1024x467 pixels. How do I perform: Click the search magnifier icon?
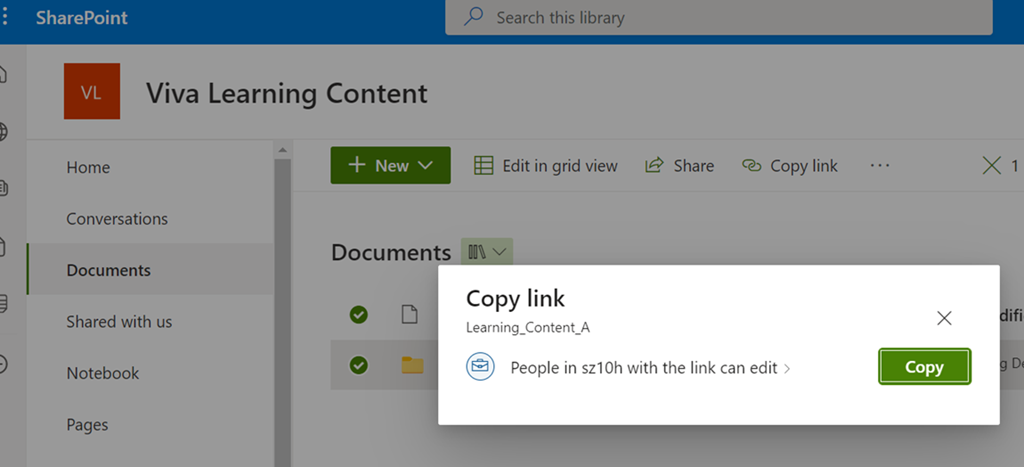coord(473,17)
